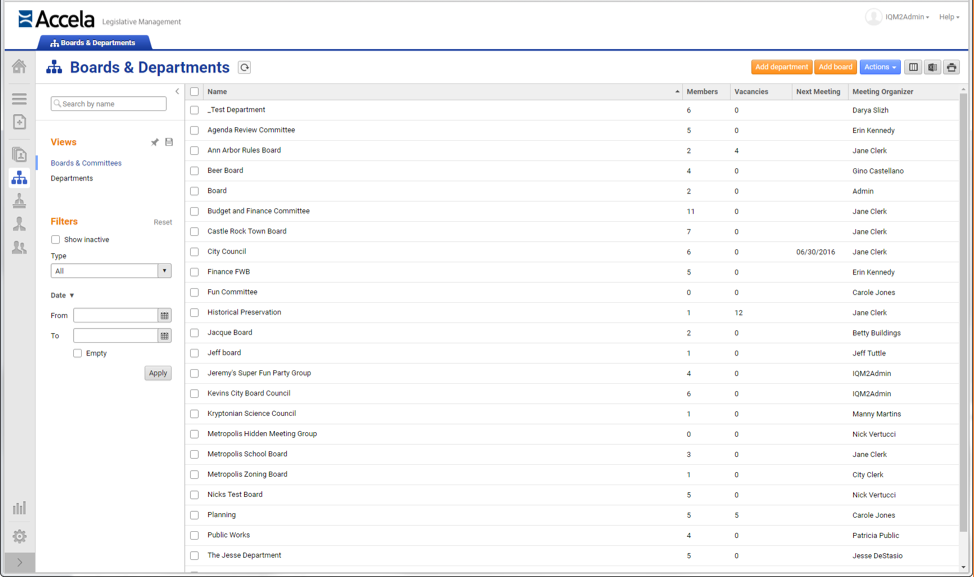Open the Type dropdown
This screenshot has width=974, height=577.
coord(111,271)
